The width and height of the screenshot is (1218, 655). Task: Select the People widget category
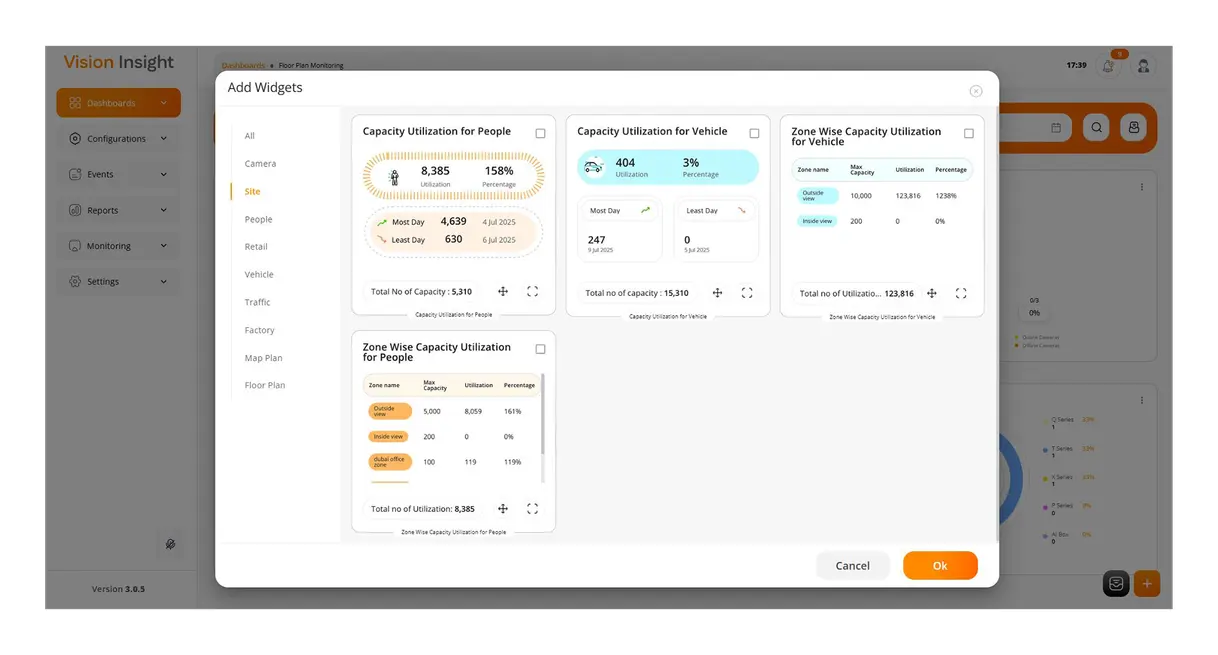[258, 219]
